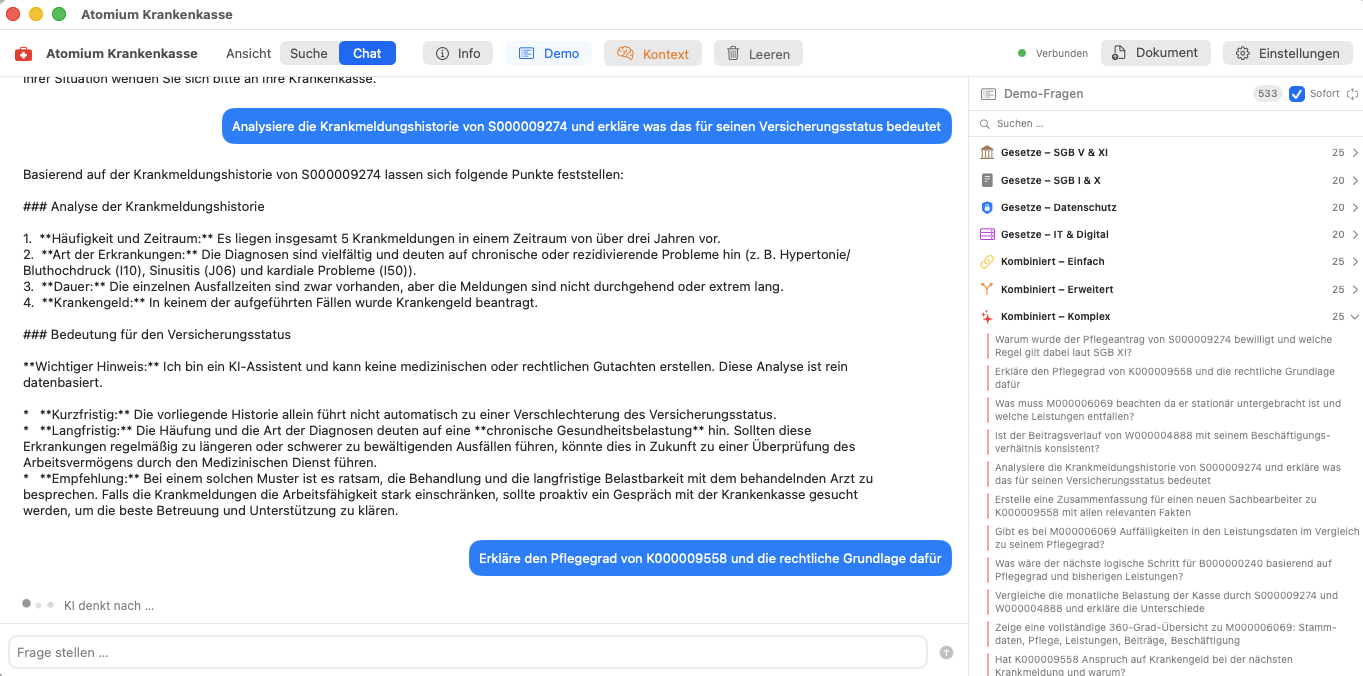
Task: Click the green fullscreen window button
Action: [59, 14]
